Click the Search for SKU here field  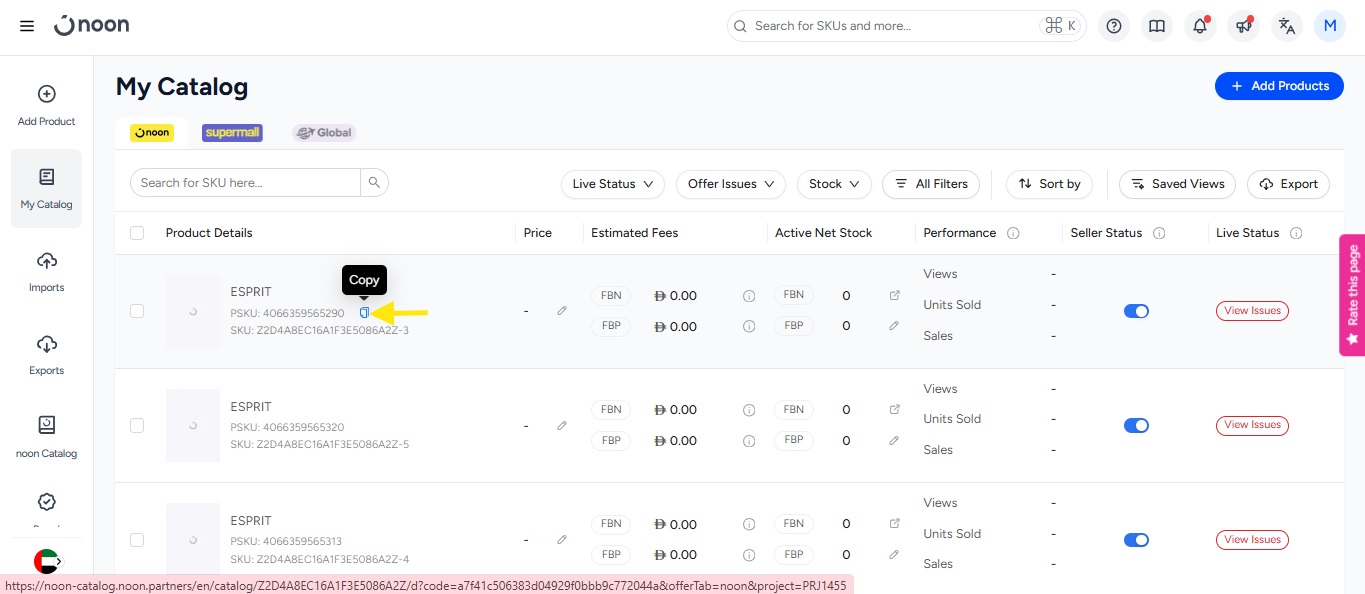(x=245, y=183)
